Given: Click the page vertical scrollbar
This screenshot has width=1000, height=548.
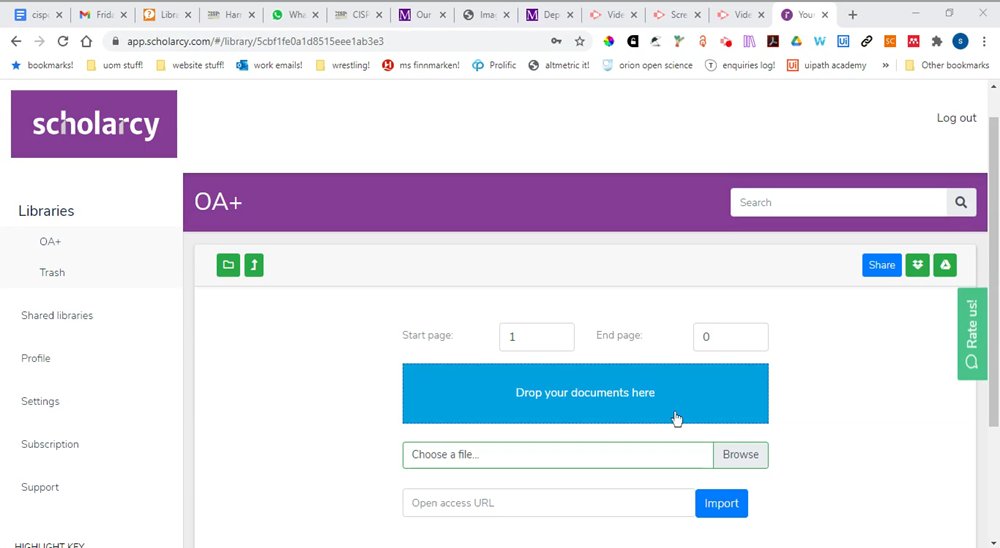Looking at the screenshot, I should click(x=994, y=271).
